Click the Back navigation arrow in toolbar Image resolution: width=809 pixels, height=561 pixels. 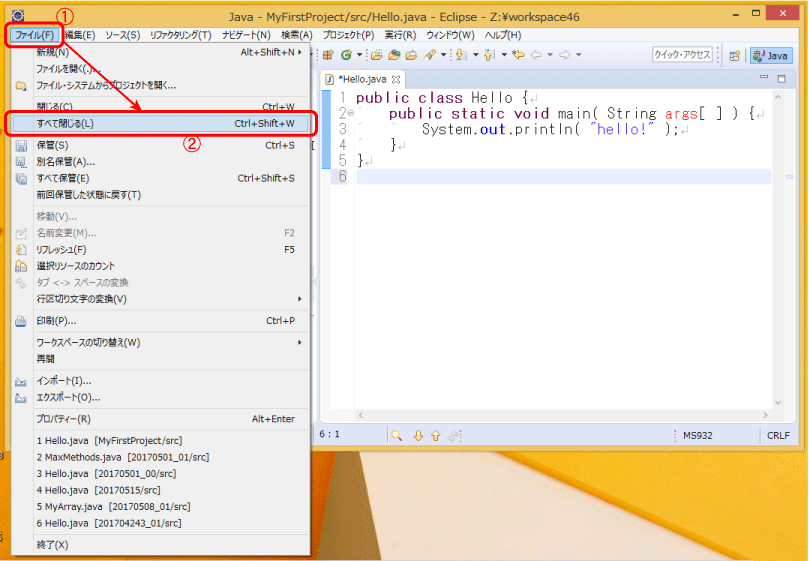(537, 55)
